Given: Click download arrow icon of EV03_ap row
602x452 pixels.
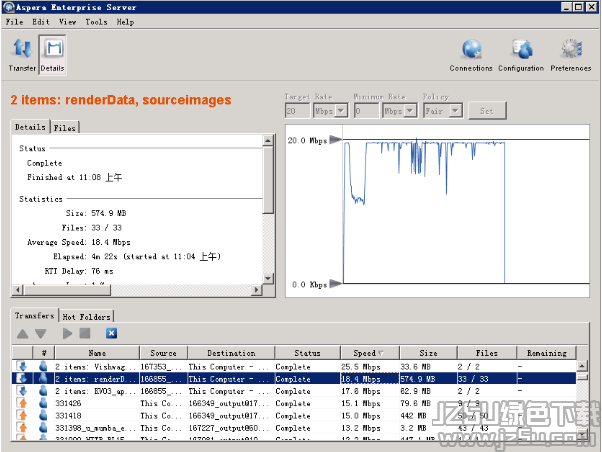Looking at the screenshot, I should click(22, 391).
